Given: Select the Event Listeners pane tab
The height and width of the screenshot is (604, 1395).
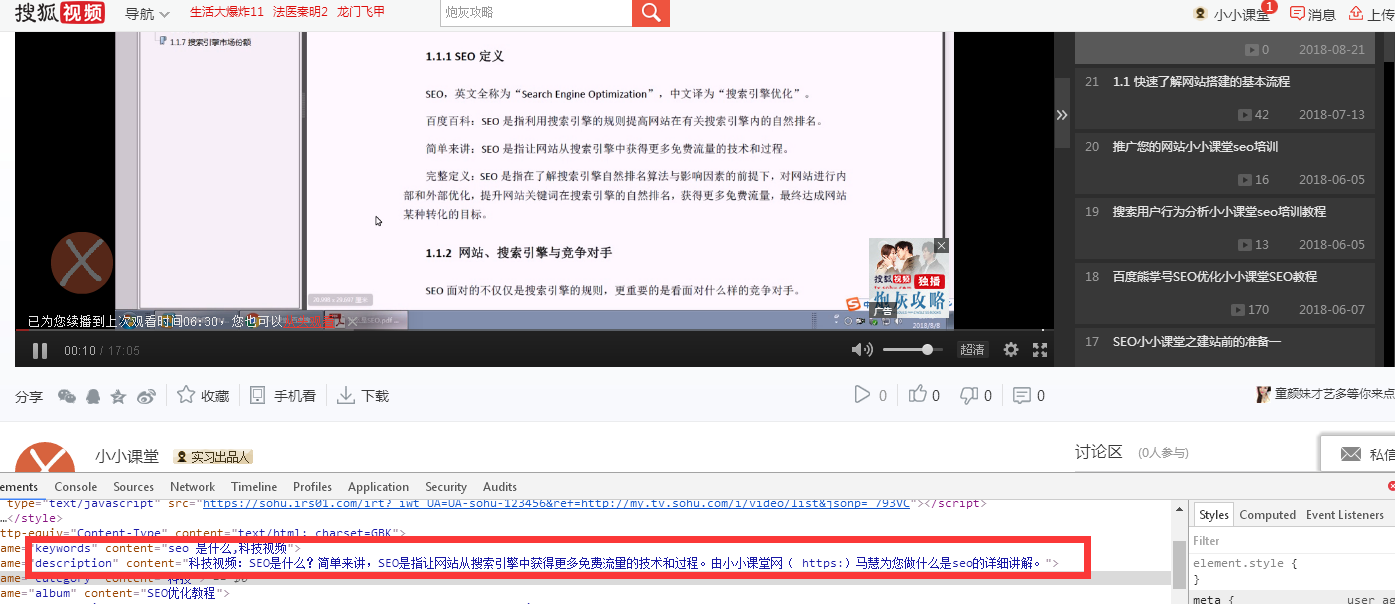Looking at the screenshot, I should point(1345,515).
